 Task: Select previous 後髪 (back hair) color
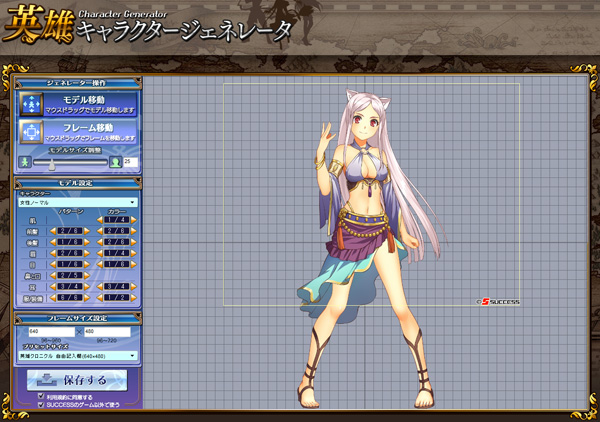tap(99, 242)
